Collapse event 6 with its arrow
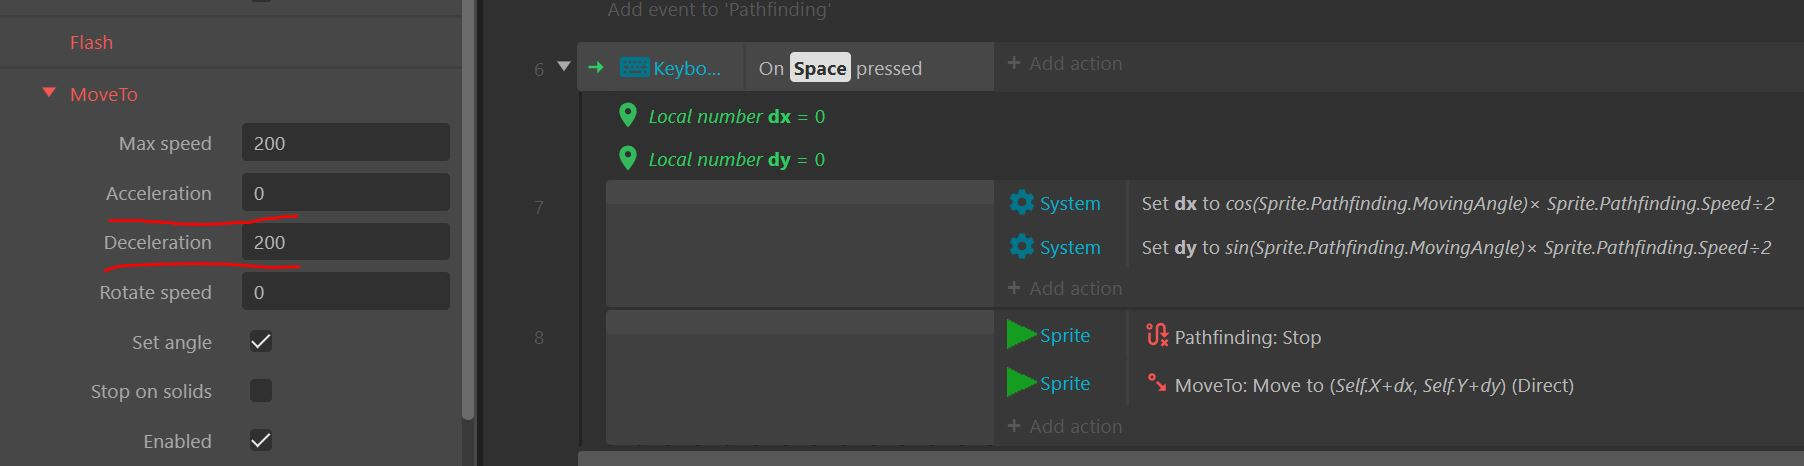 coord(563,67)
